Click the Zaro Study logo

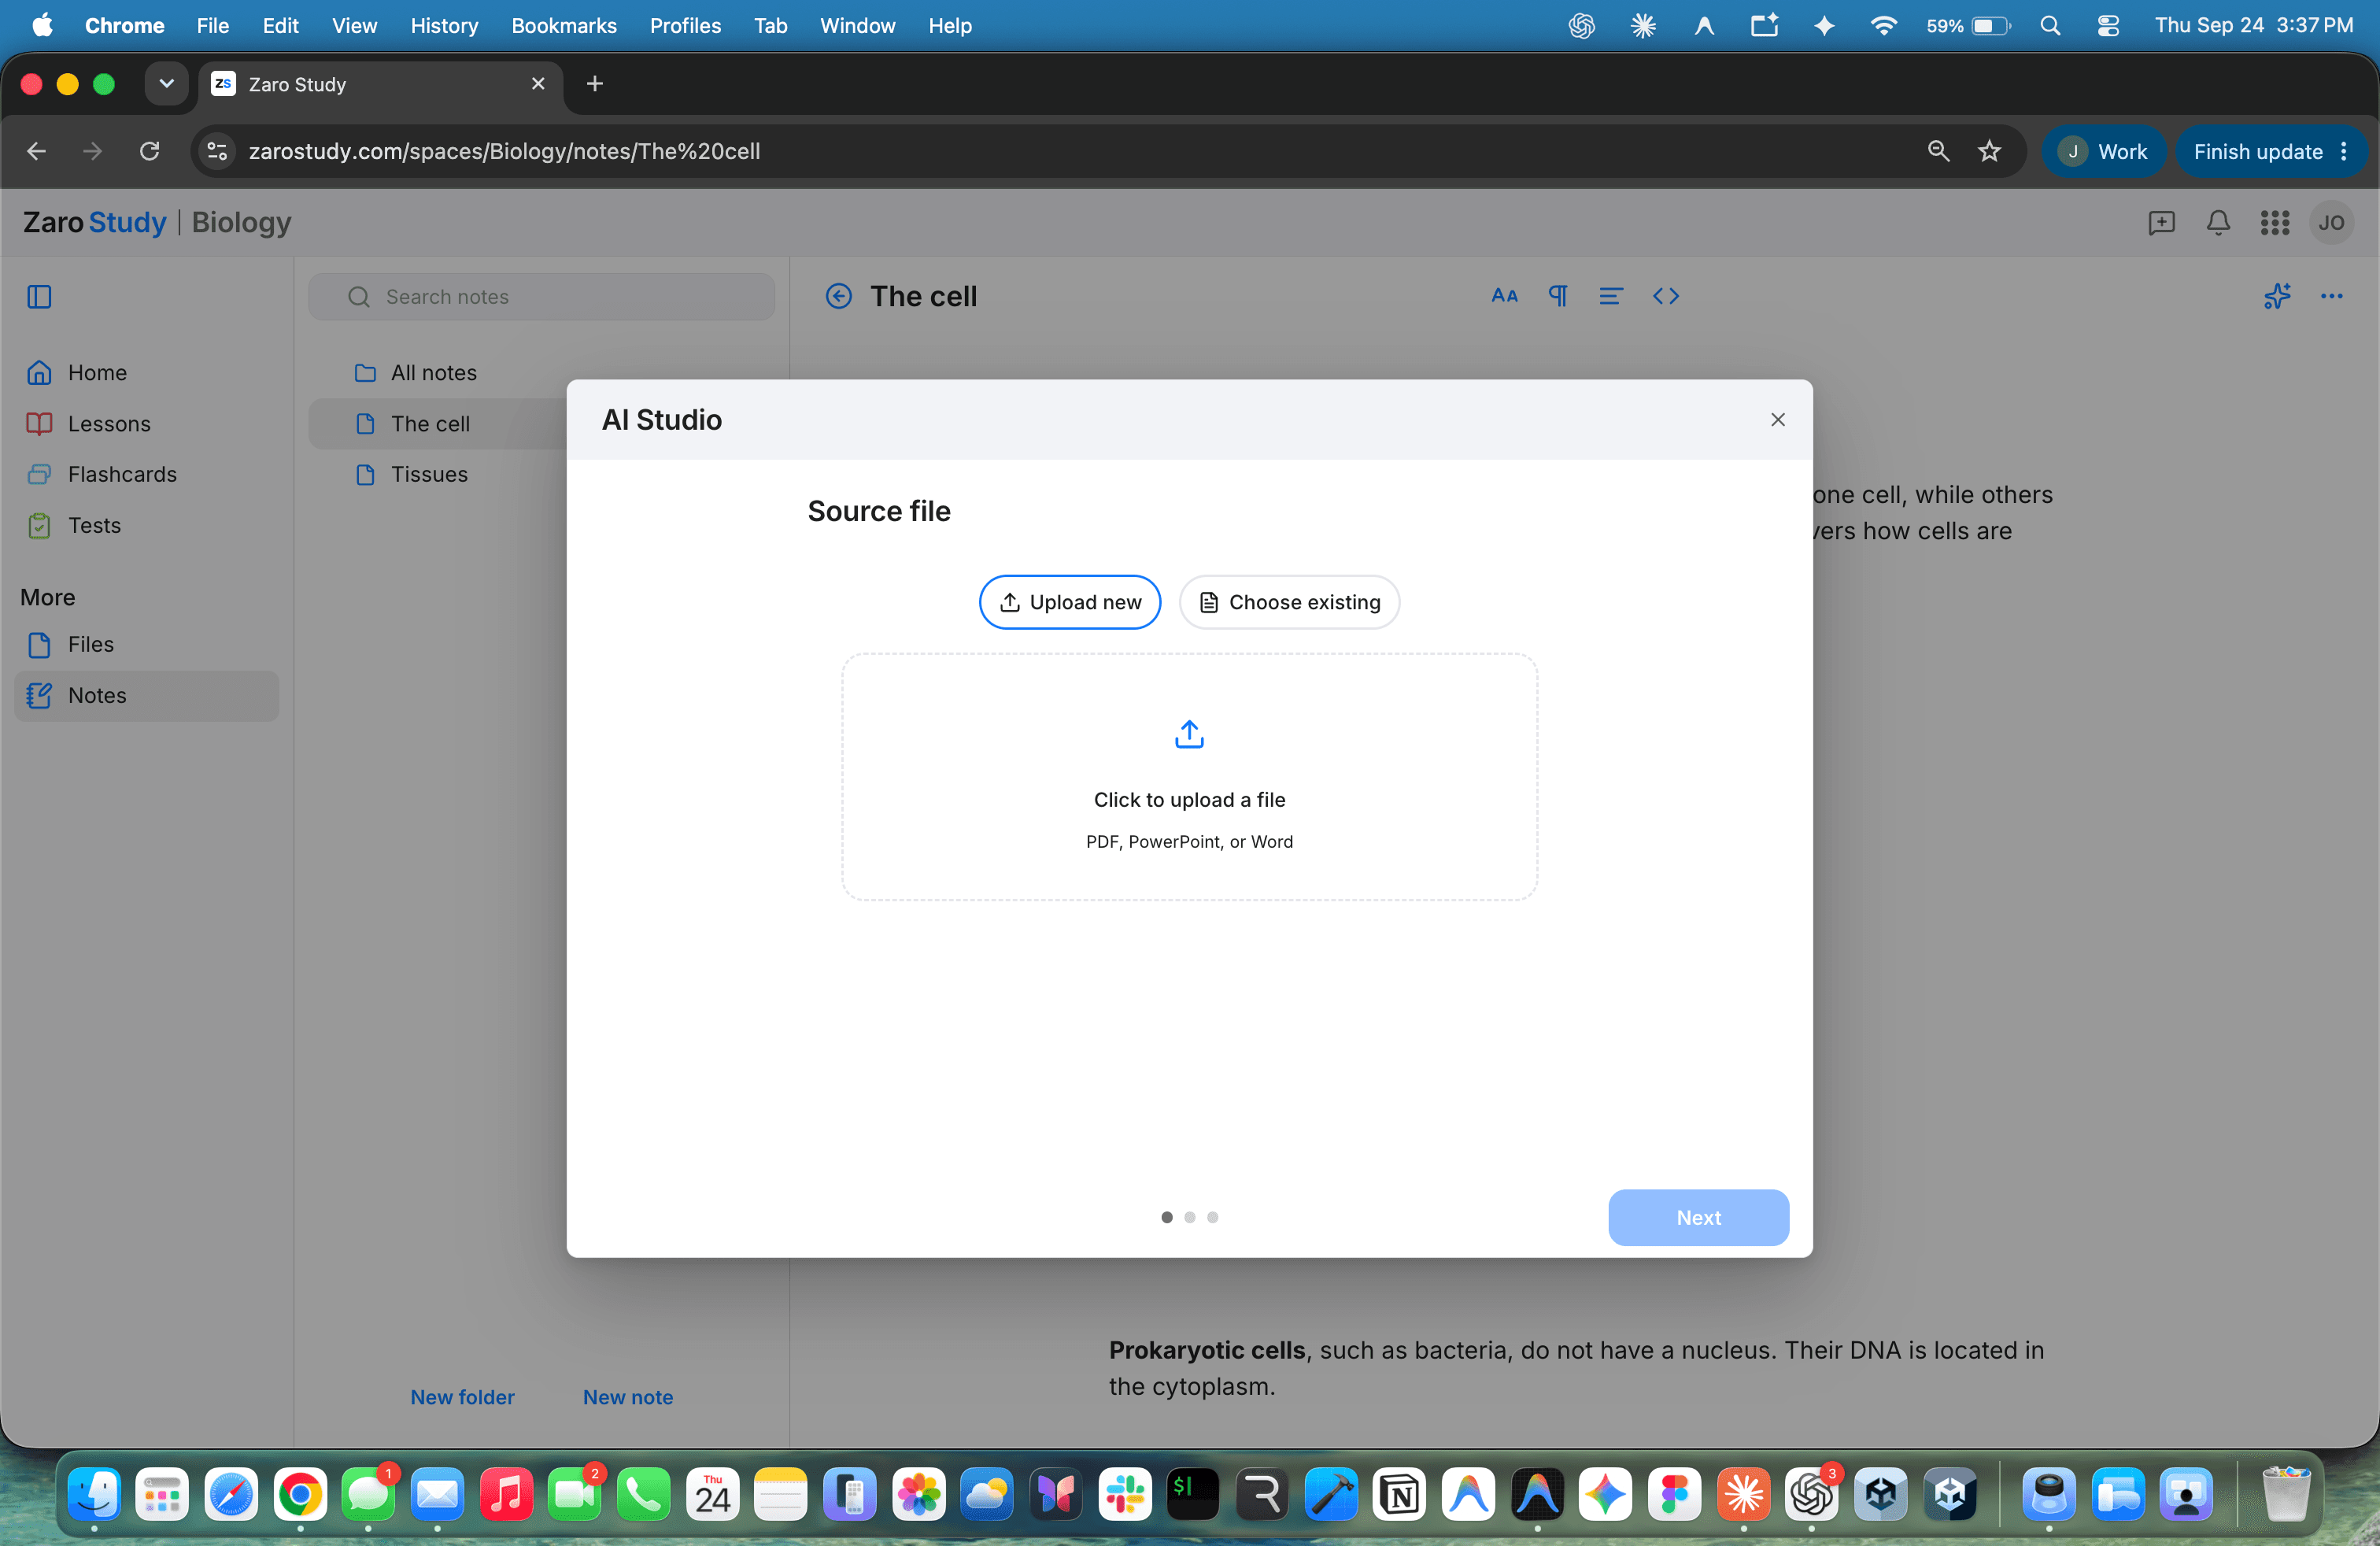point(94,222)
